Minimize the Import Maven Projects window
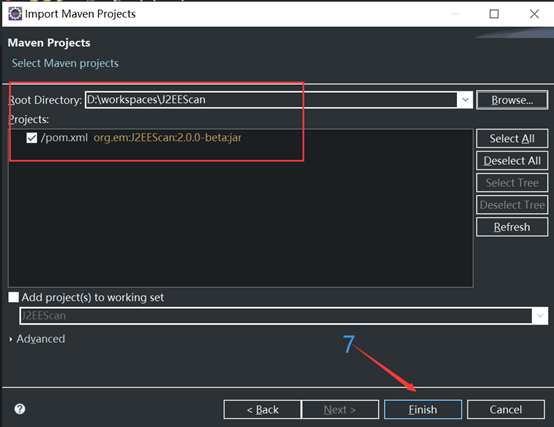This screenshot has height=427, width=554. [x=455, y=14]
